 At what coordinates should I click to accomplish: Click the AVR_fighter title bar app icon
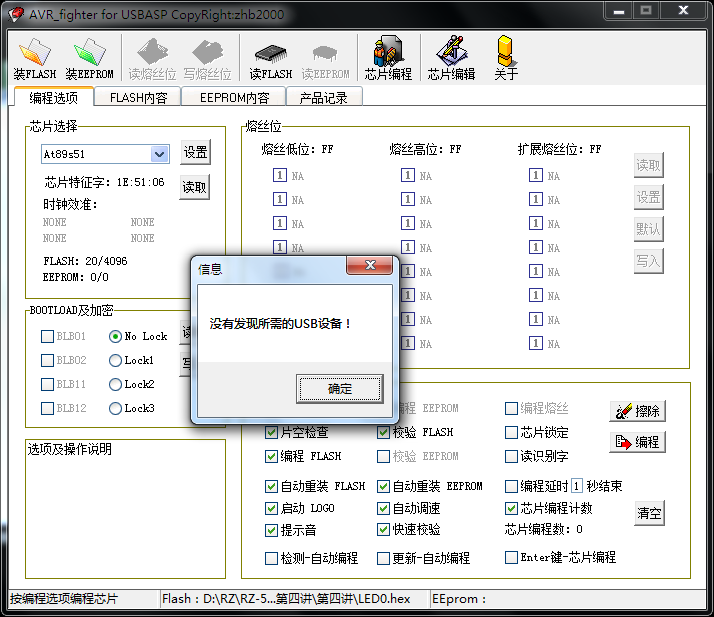(16, 15)
